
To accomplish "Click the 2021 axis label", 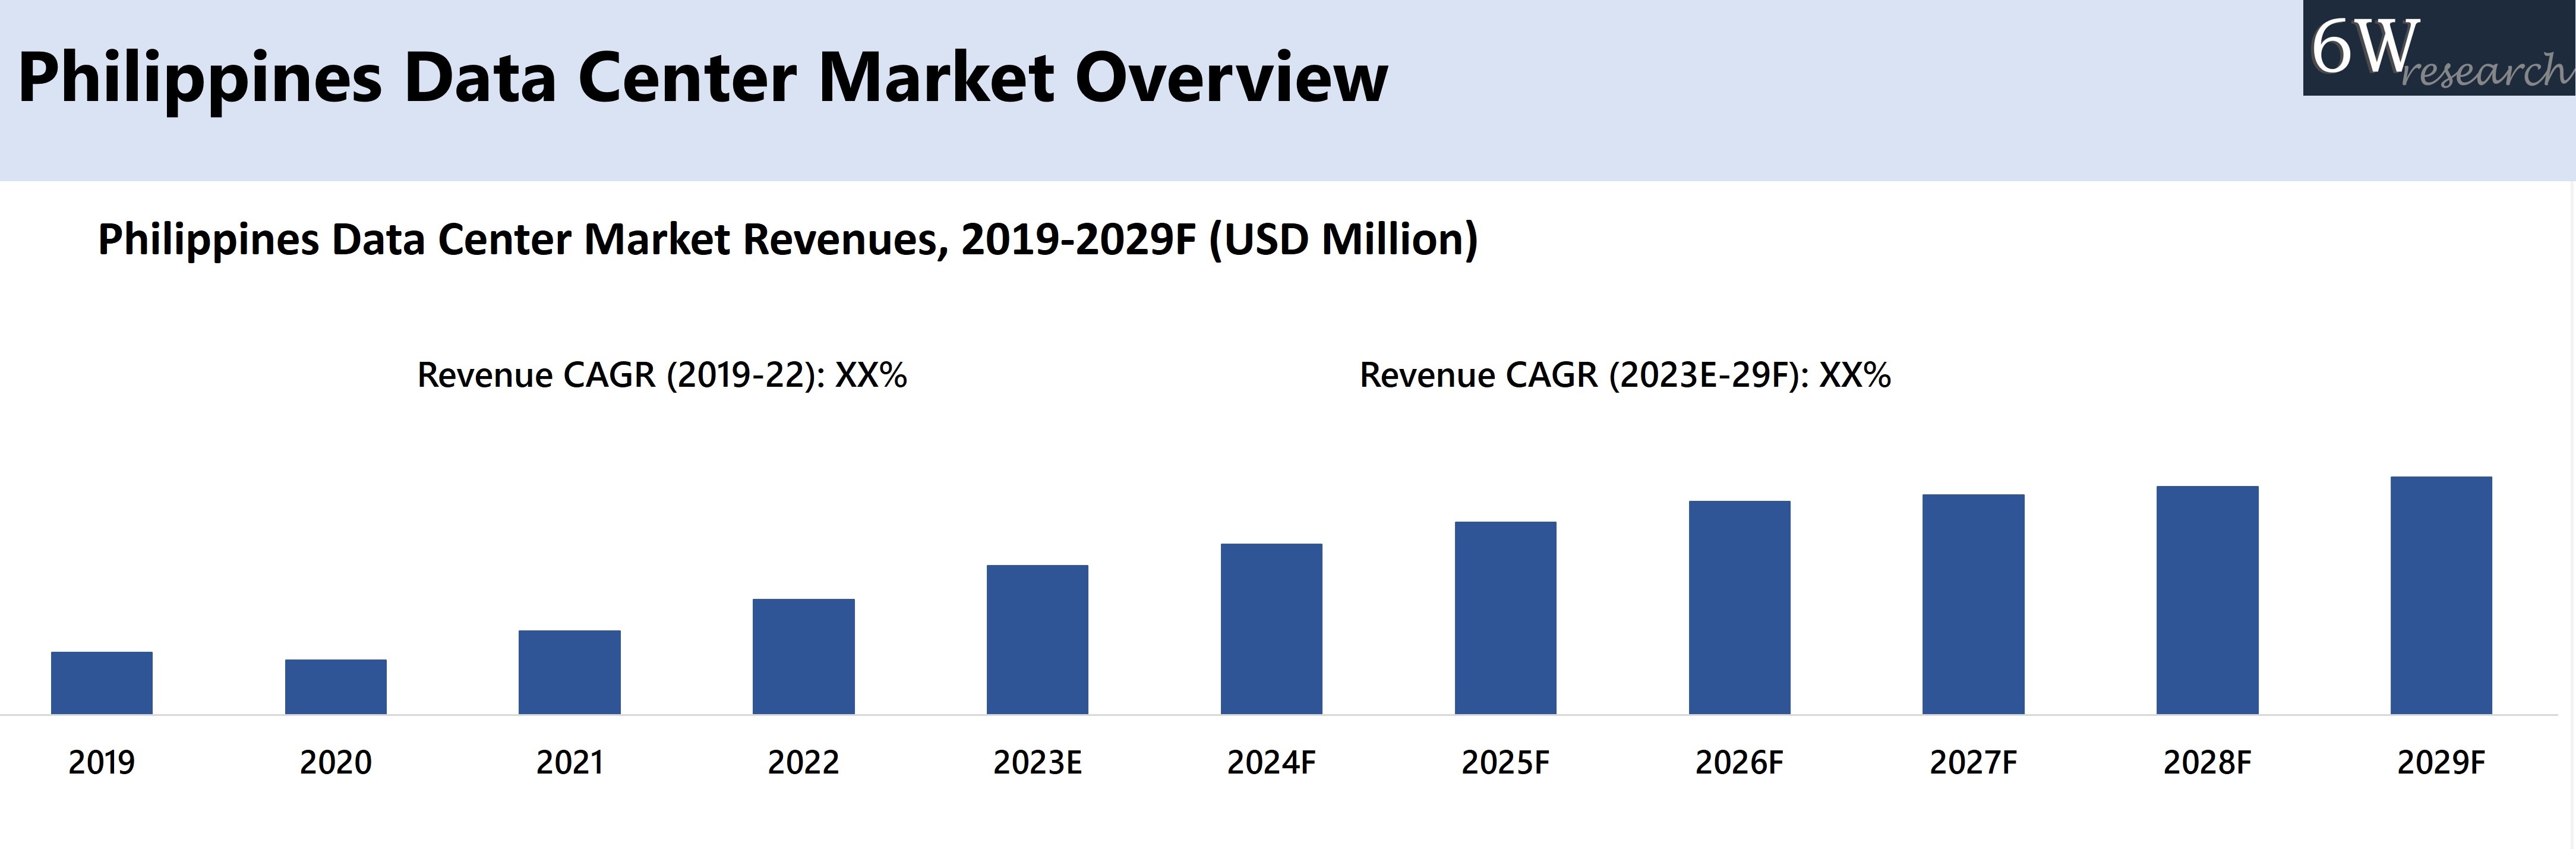I will coord(570,763).
